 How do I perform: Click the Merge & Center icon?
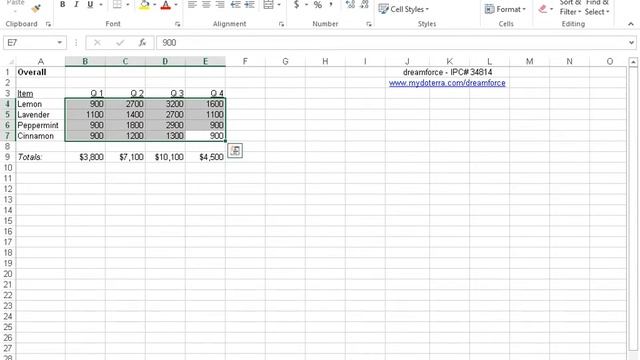268,4
